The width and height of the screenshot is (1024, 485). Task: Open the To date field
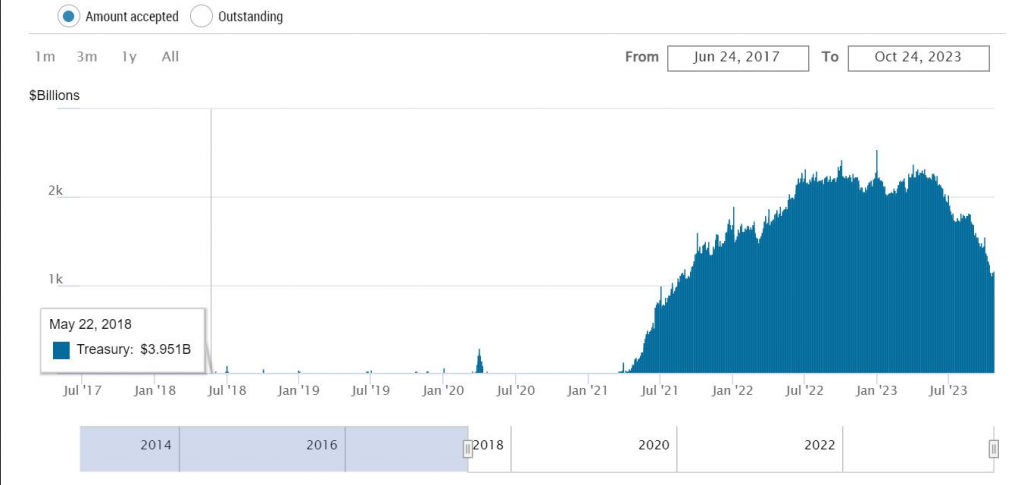(x=918, y=57)
